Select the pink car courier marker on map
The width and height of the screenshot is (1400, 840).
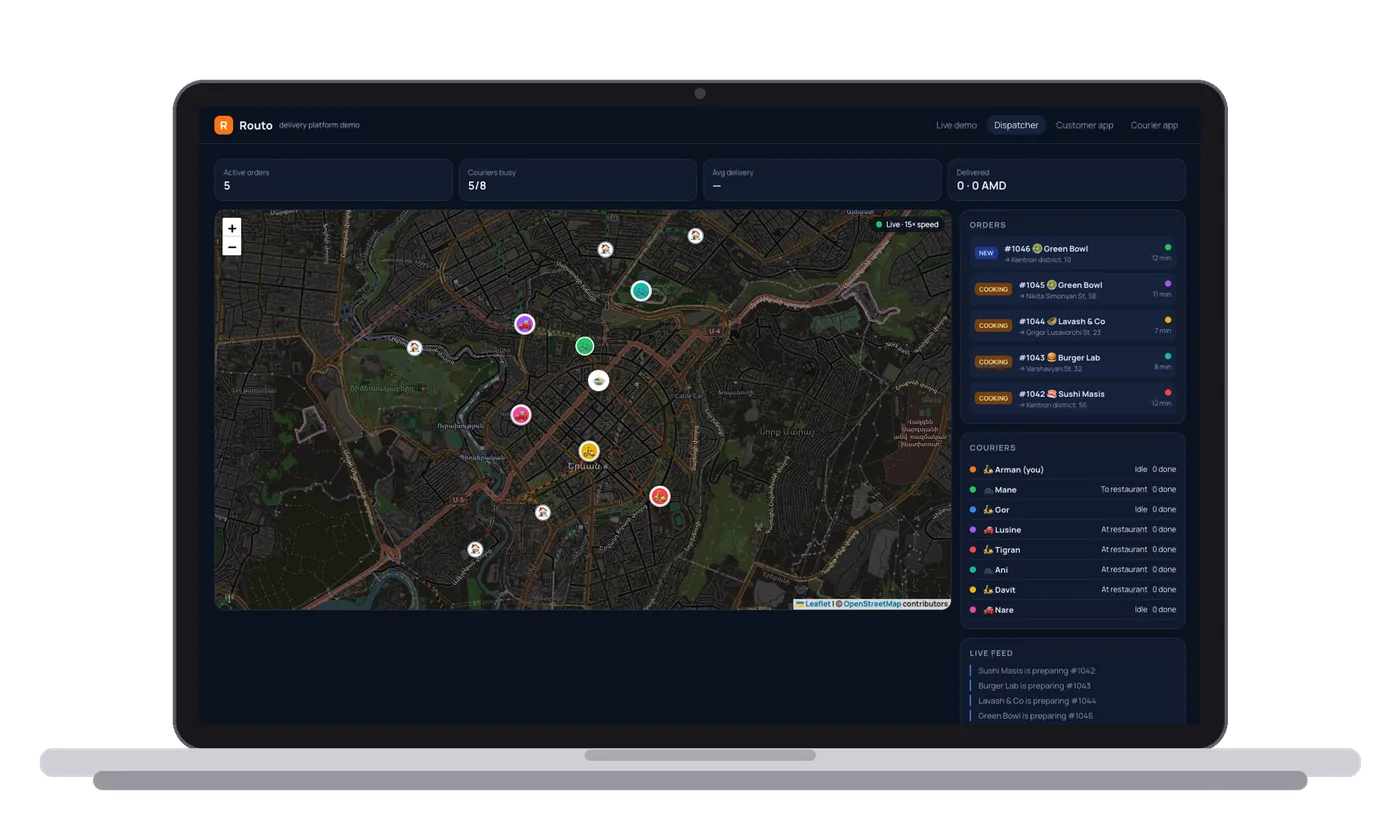521,414
